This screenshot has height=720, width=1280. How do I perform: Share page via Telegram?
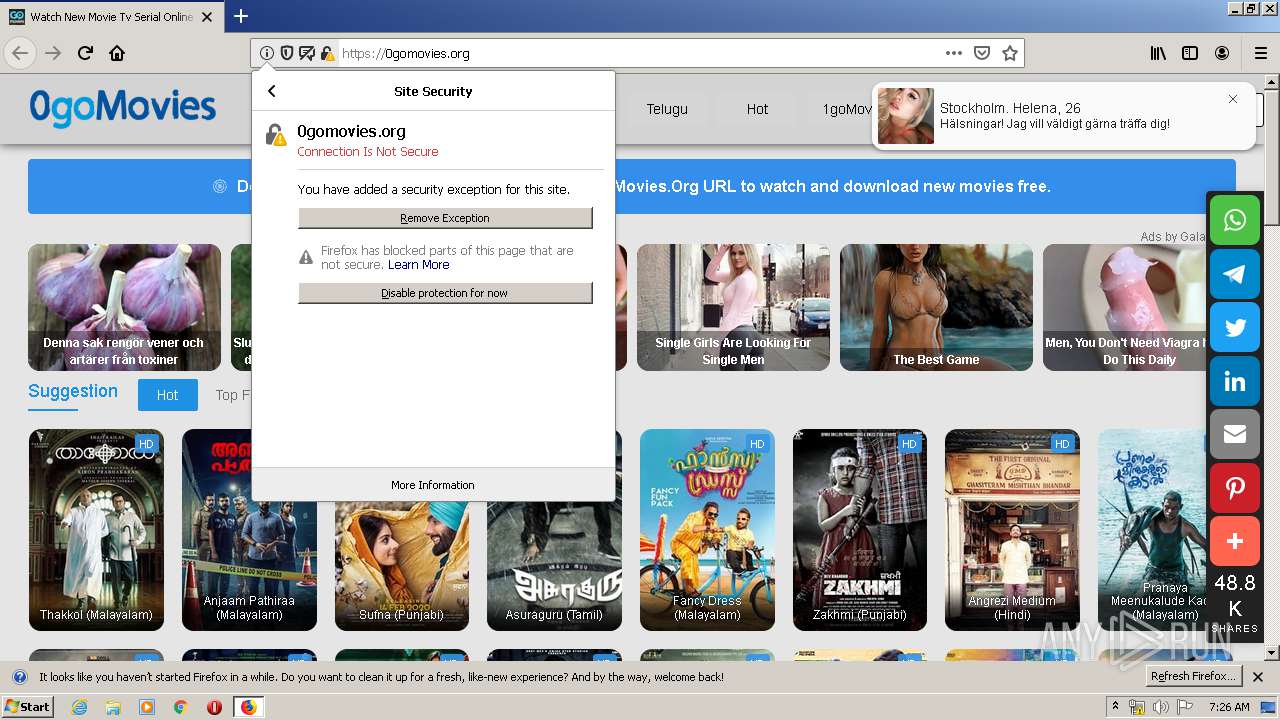click(x=1235, y=274)
